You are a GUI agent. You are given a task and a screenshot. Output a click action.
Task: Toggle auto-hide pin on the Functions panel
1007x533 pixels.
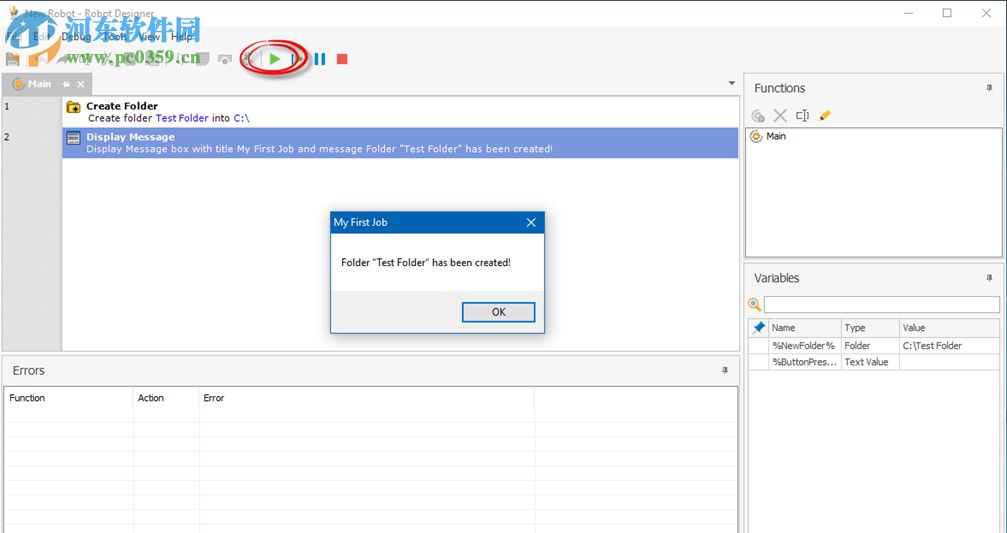pyautogui.click(x=989, y=89)
